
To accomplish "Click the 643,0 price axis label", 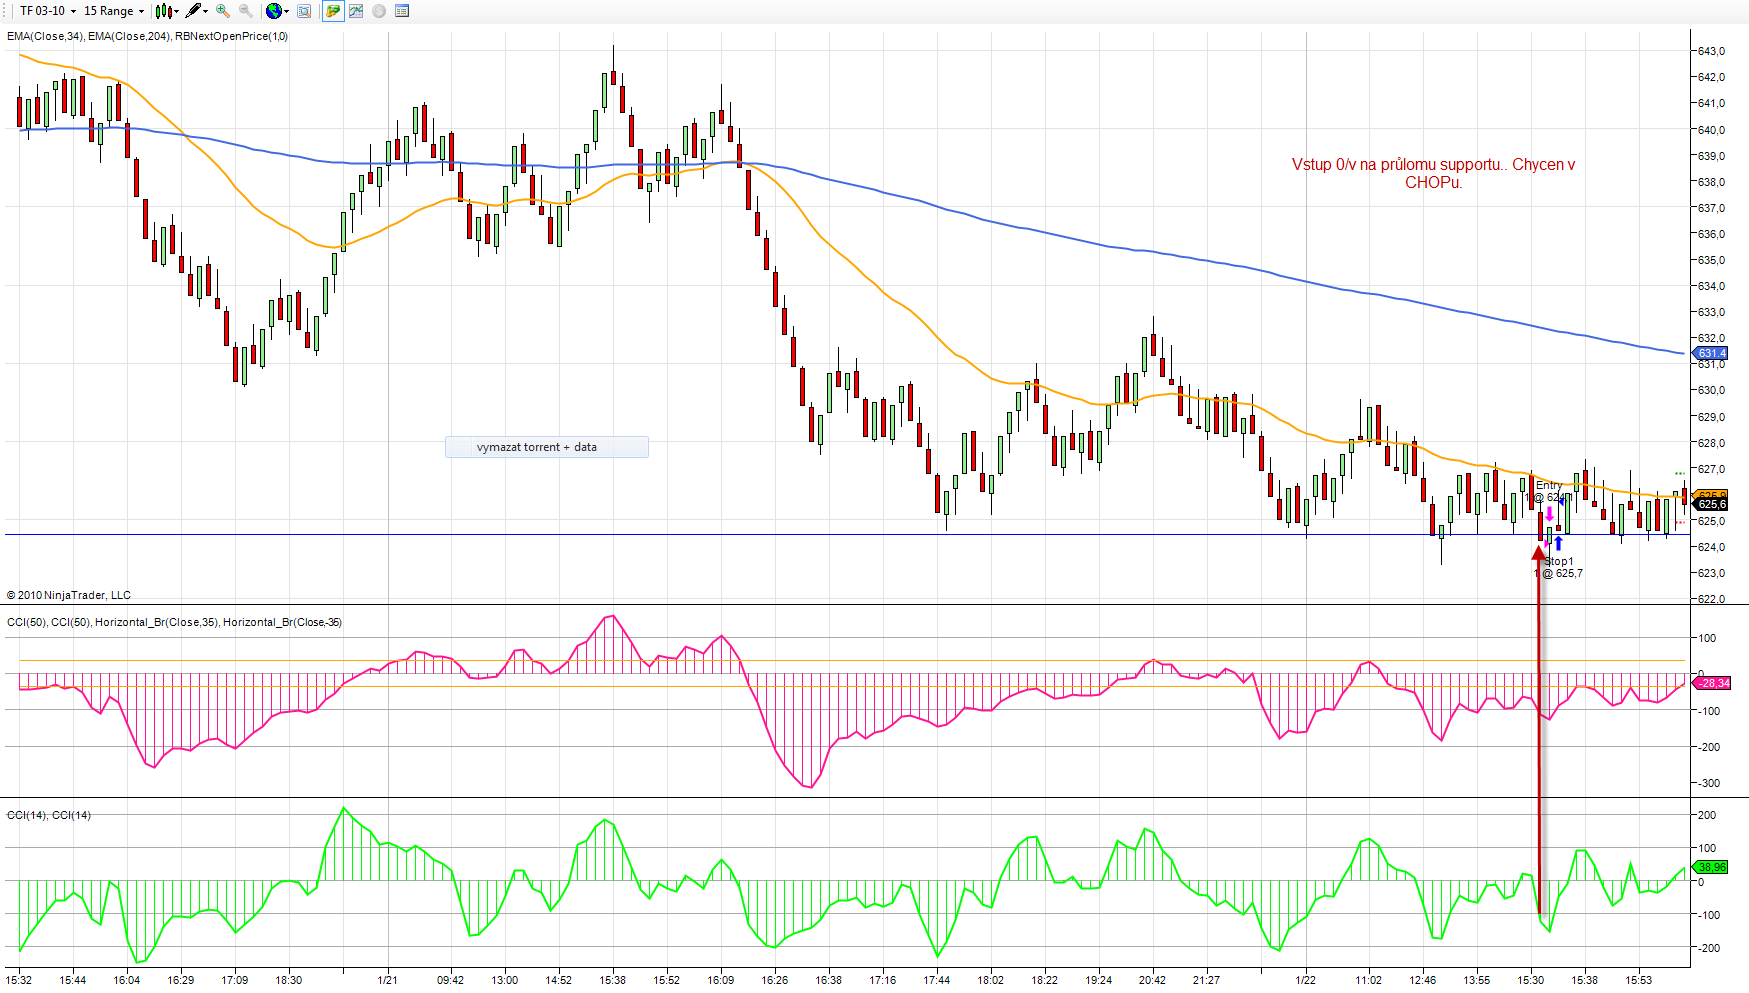I will pos(1711,51).
